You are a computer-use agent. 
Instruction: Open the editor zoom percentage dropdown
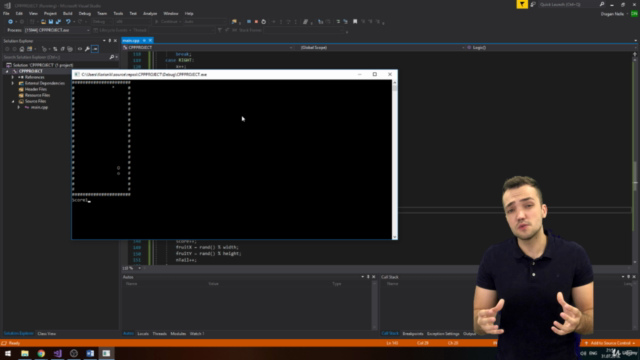[x=139, y=268]
